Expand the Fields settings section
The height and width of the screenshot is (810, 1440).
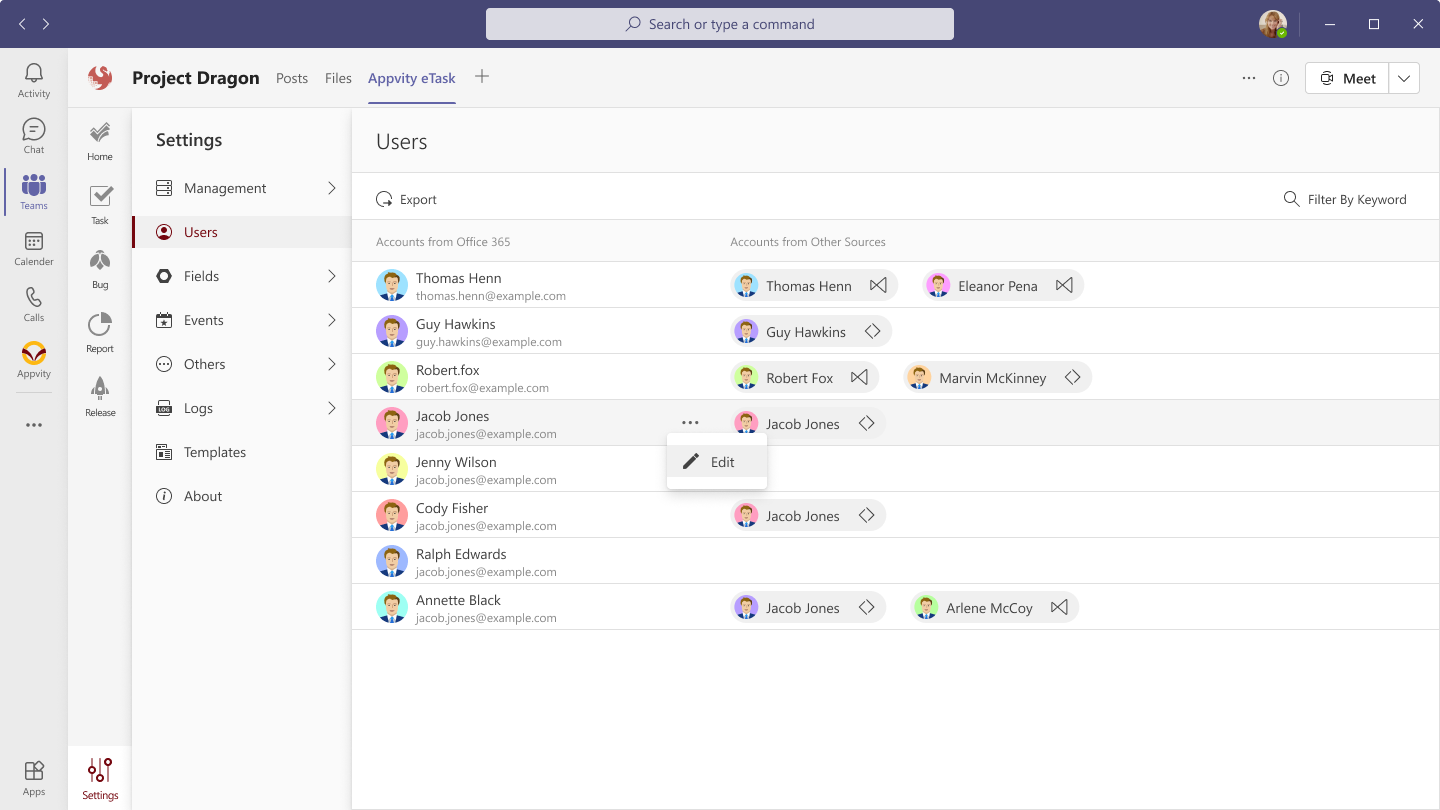point(332,276)
